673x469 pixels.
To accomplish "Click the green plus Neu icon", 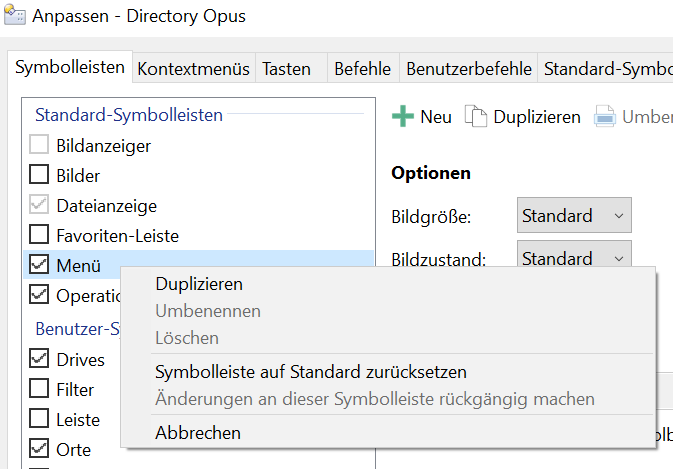I will point(403,116).
